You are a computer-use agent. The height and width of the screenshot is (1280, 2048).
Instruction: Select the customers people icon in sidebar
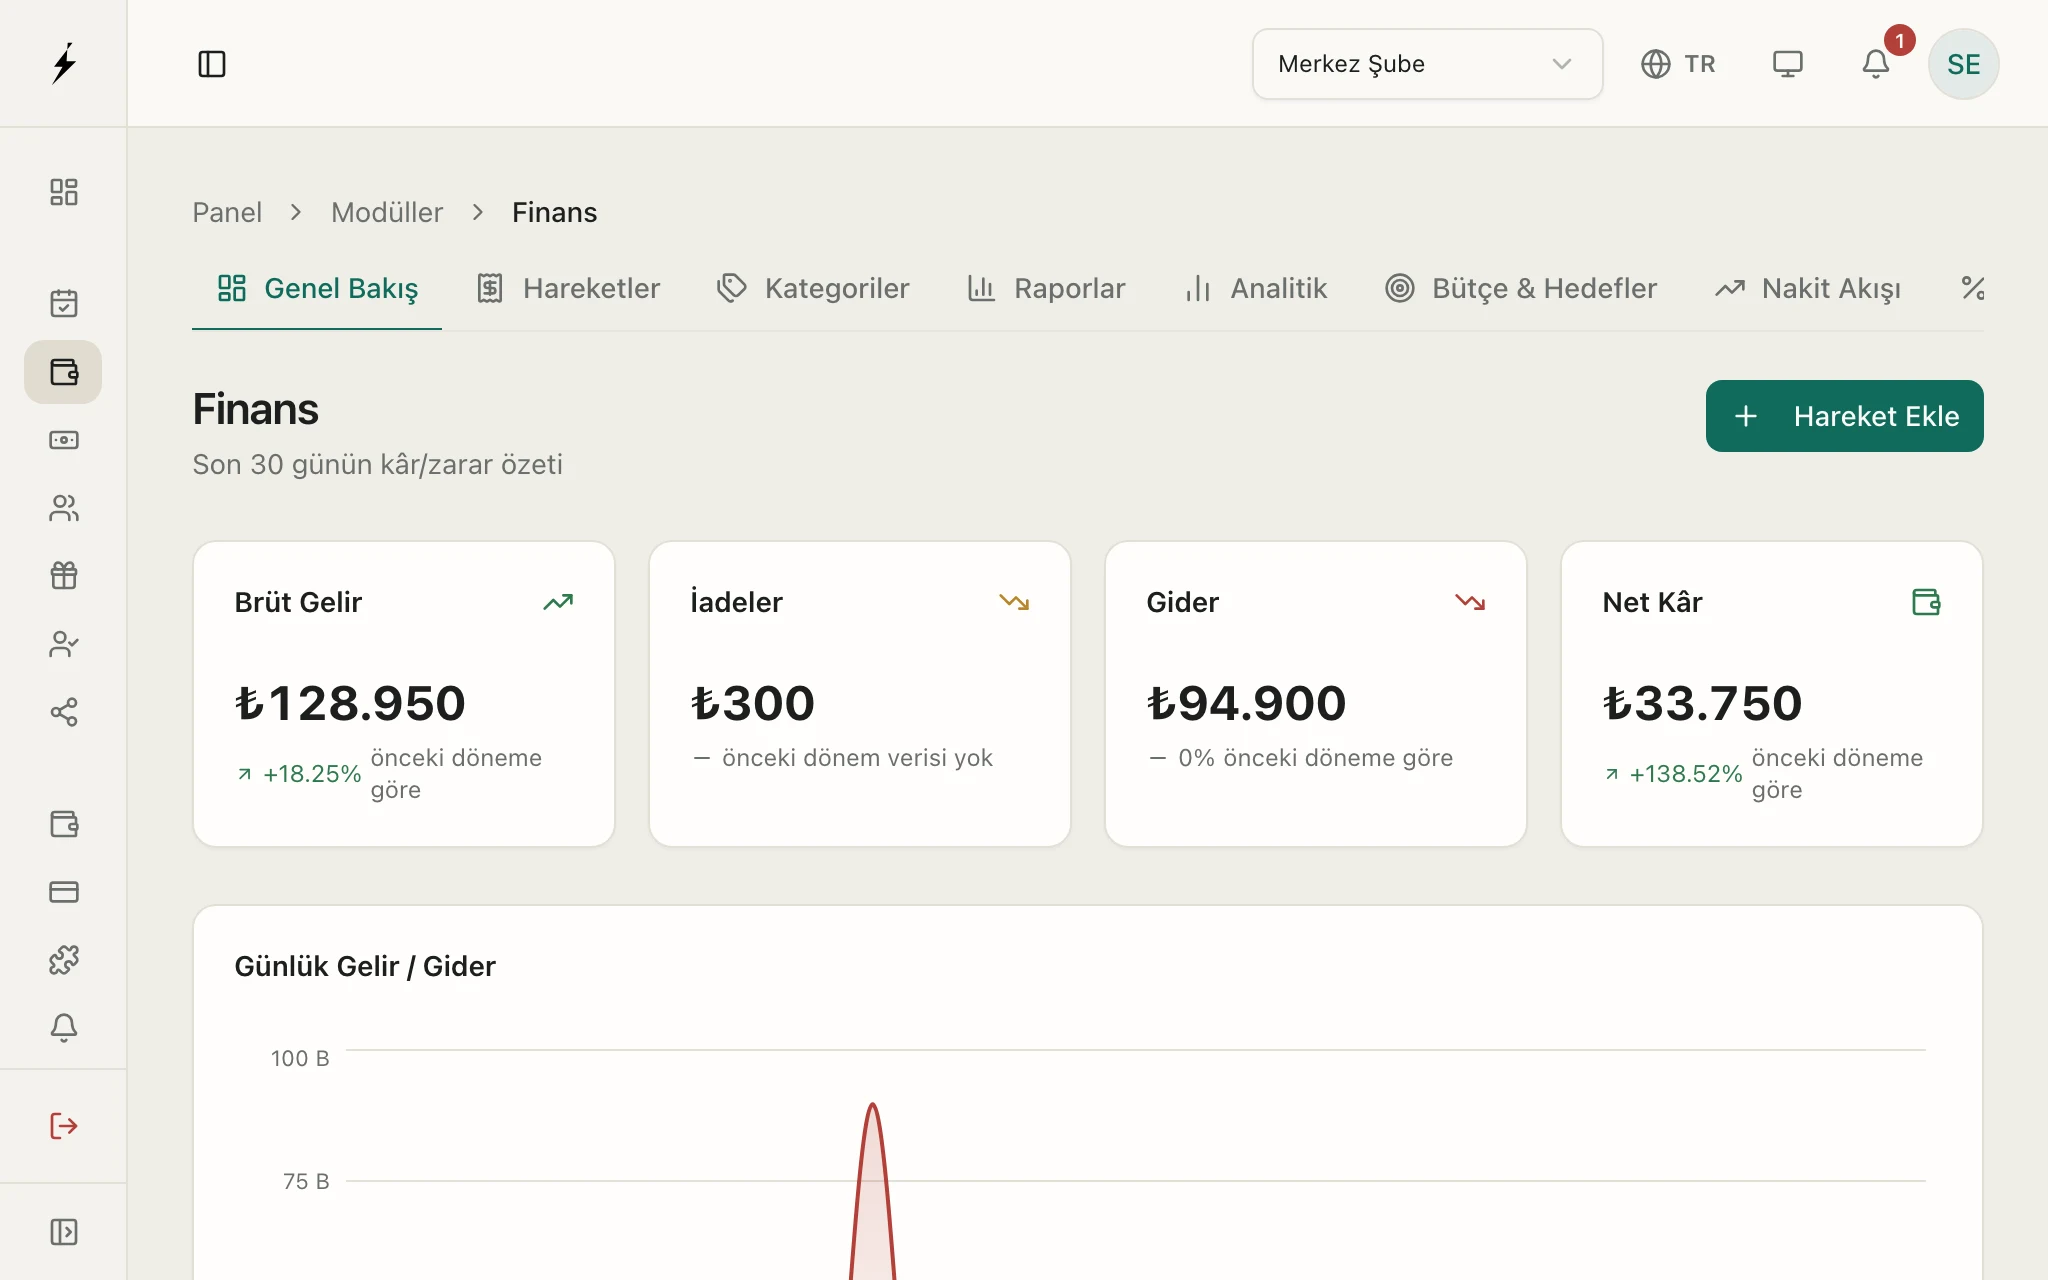click(x=64, y=508)
